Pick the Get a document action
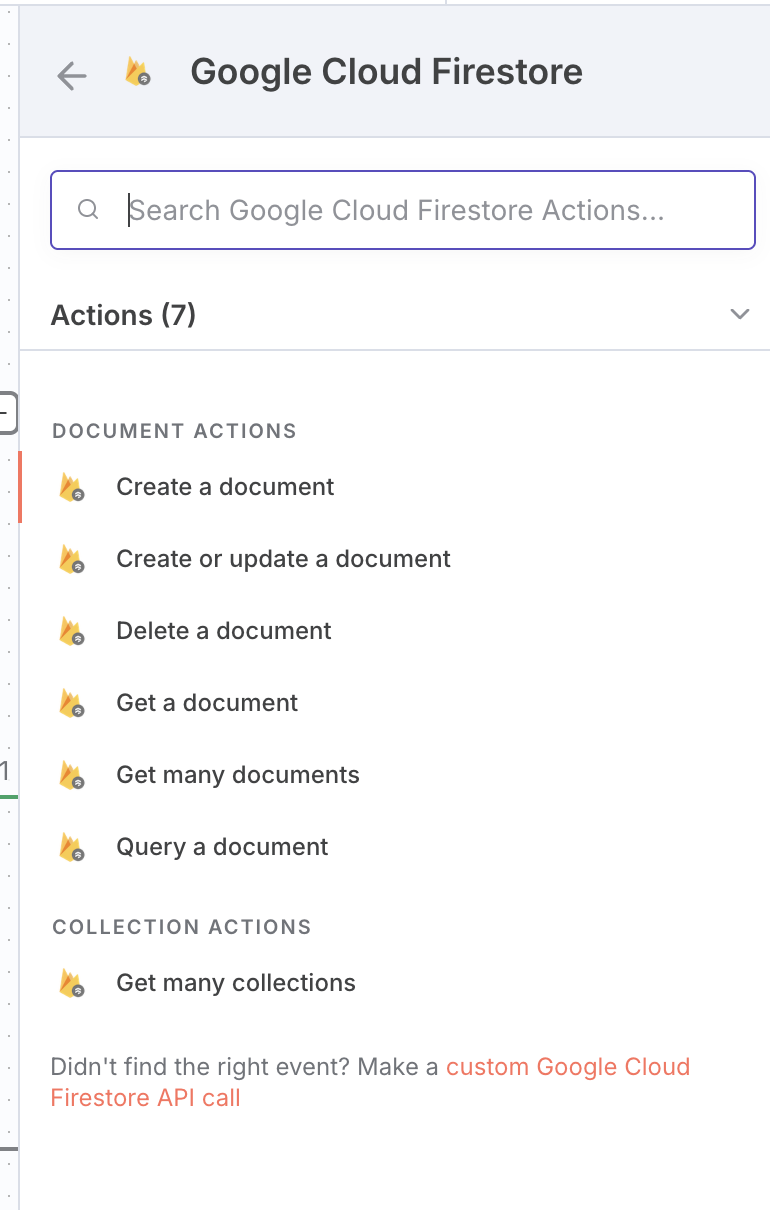 207,703
